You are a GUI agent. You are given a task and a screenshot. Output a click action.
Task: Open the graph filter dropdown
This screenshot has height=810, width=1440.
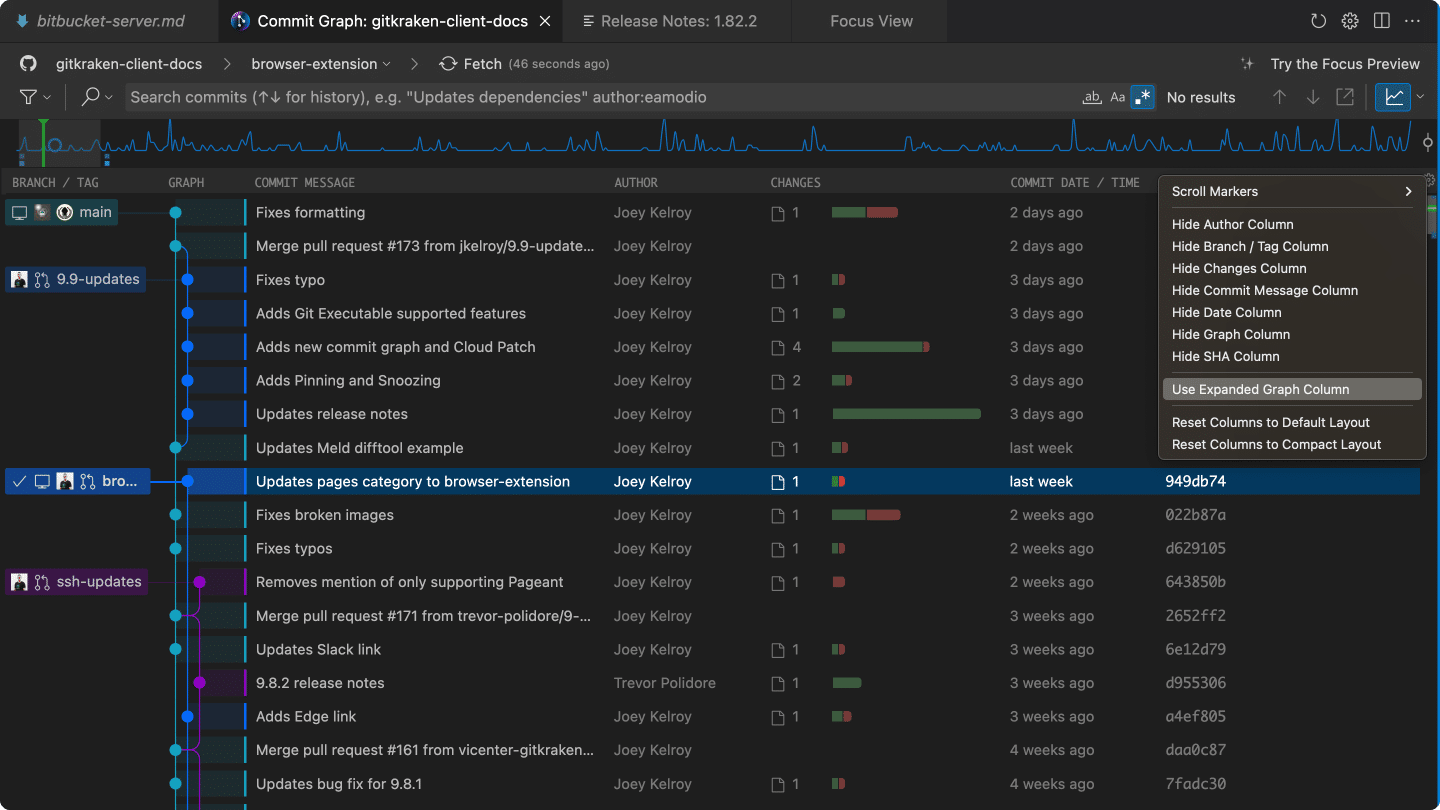35,97
